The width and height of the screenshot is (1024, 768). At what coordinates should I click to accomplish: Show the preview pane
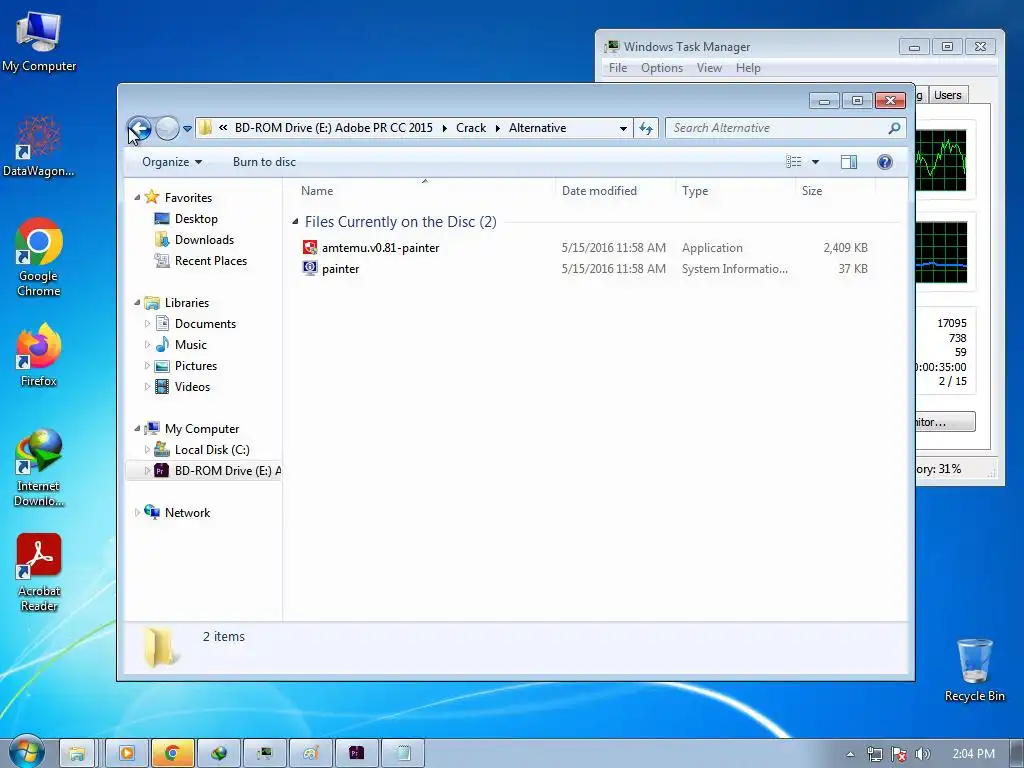(x=849, y=162)
